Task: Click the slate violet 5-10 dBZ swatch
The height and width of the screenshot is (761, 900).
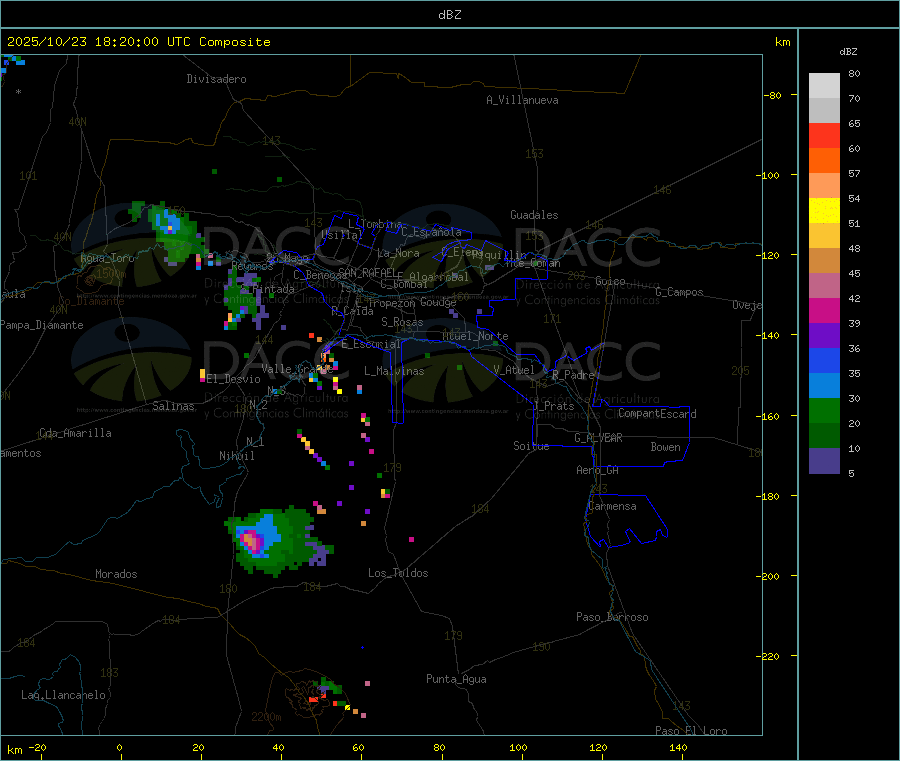Action: pos(824,461)
